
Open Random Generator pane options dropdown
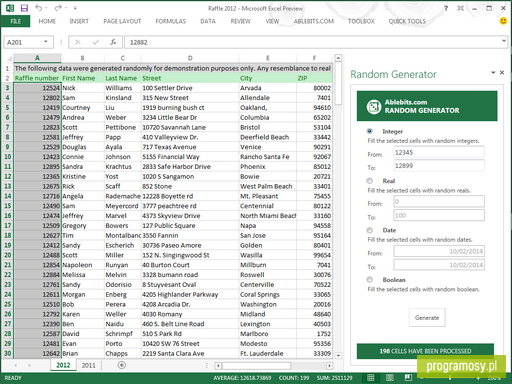click(x=493, y=72)
